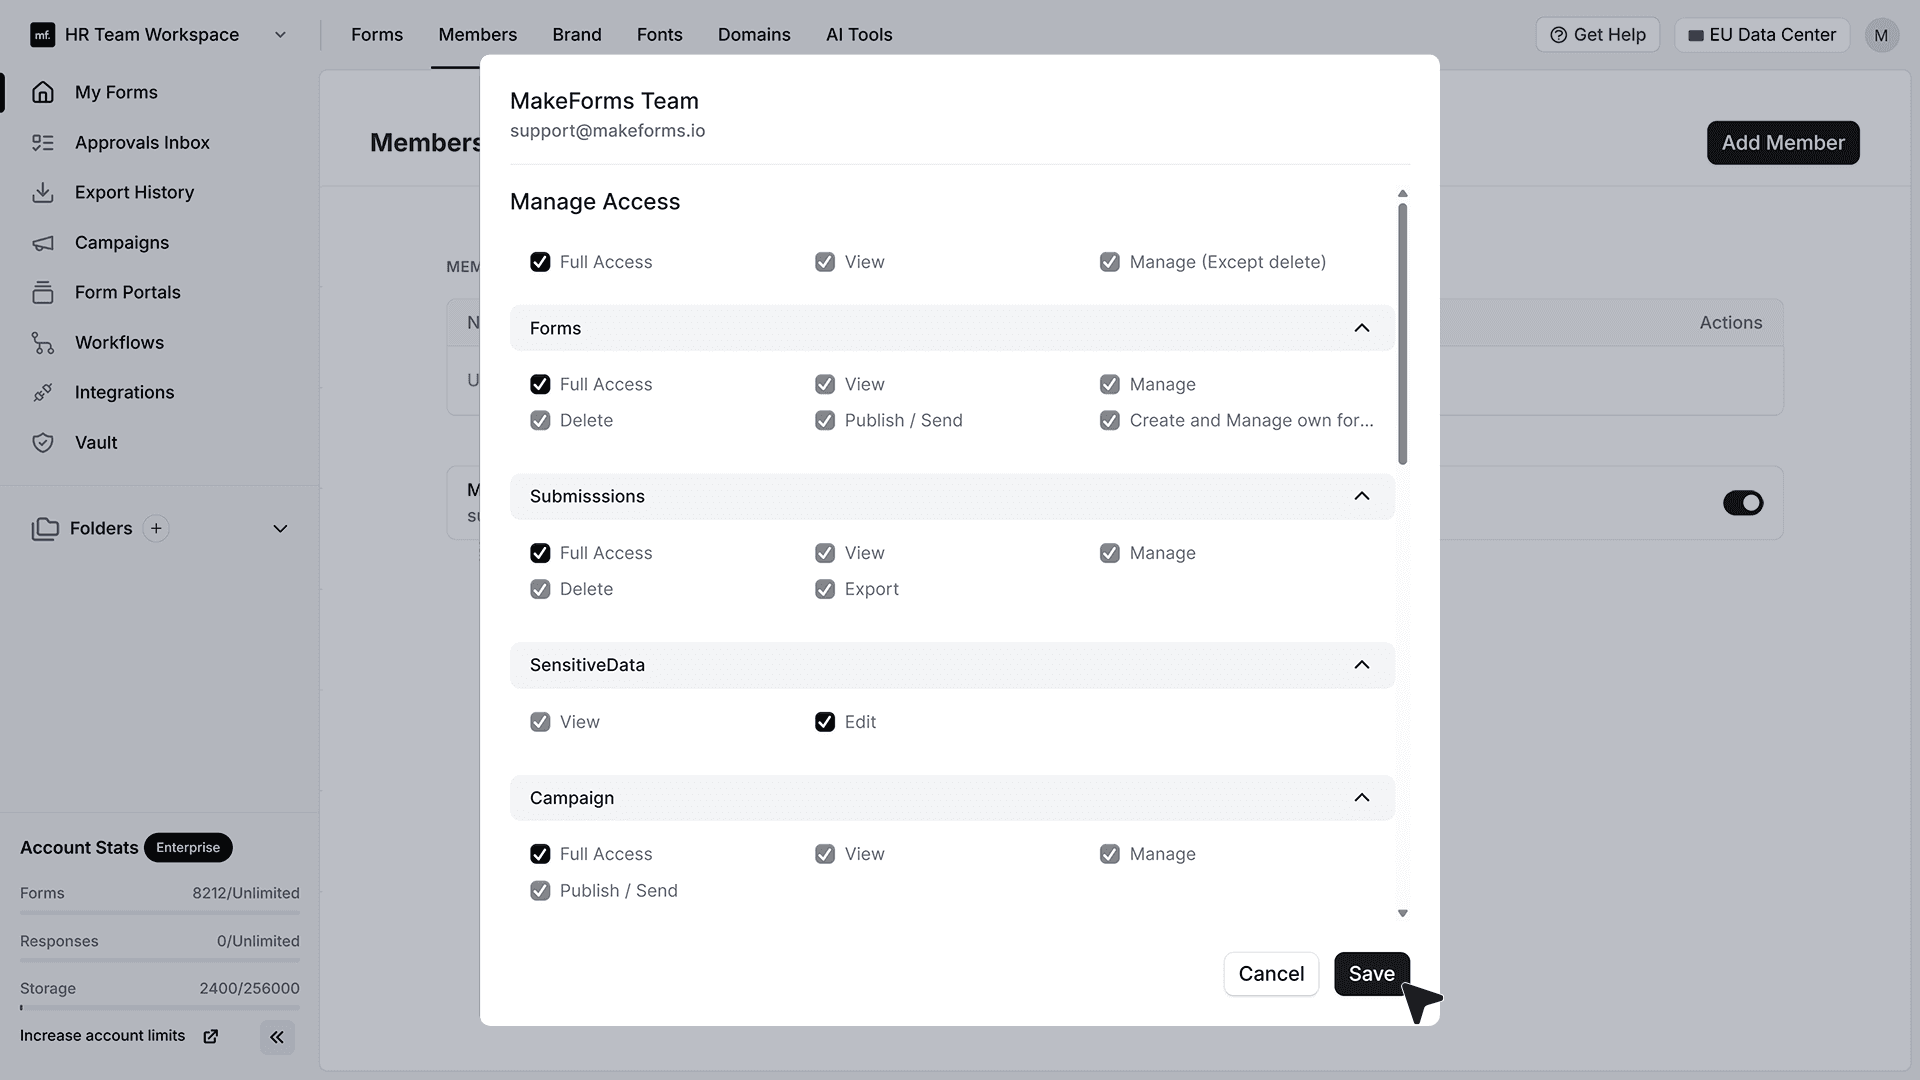Click the Workflows branch icon
This screenshot has width=1920, height=1080.
42,343
